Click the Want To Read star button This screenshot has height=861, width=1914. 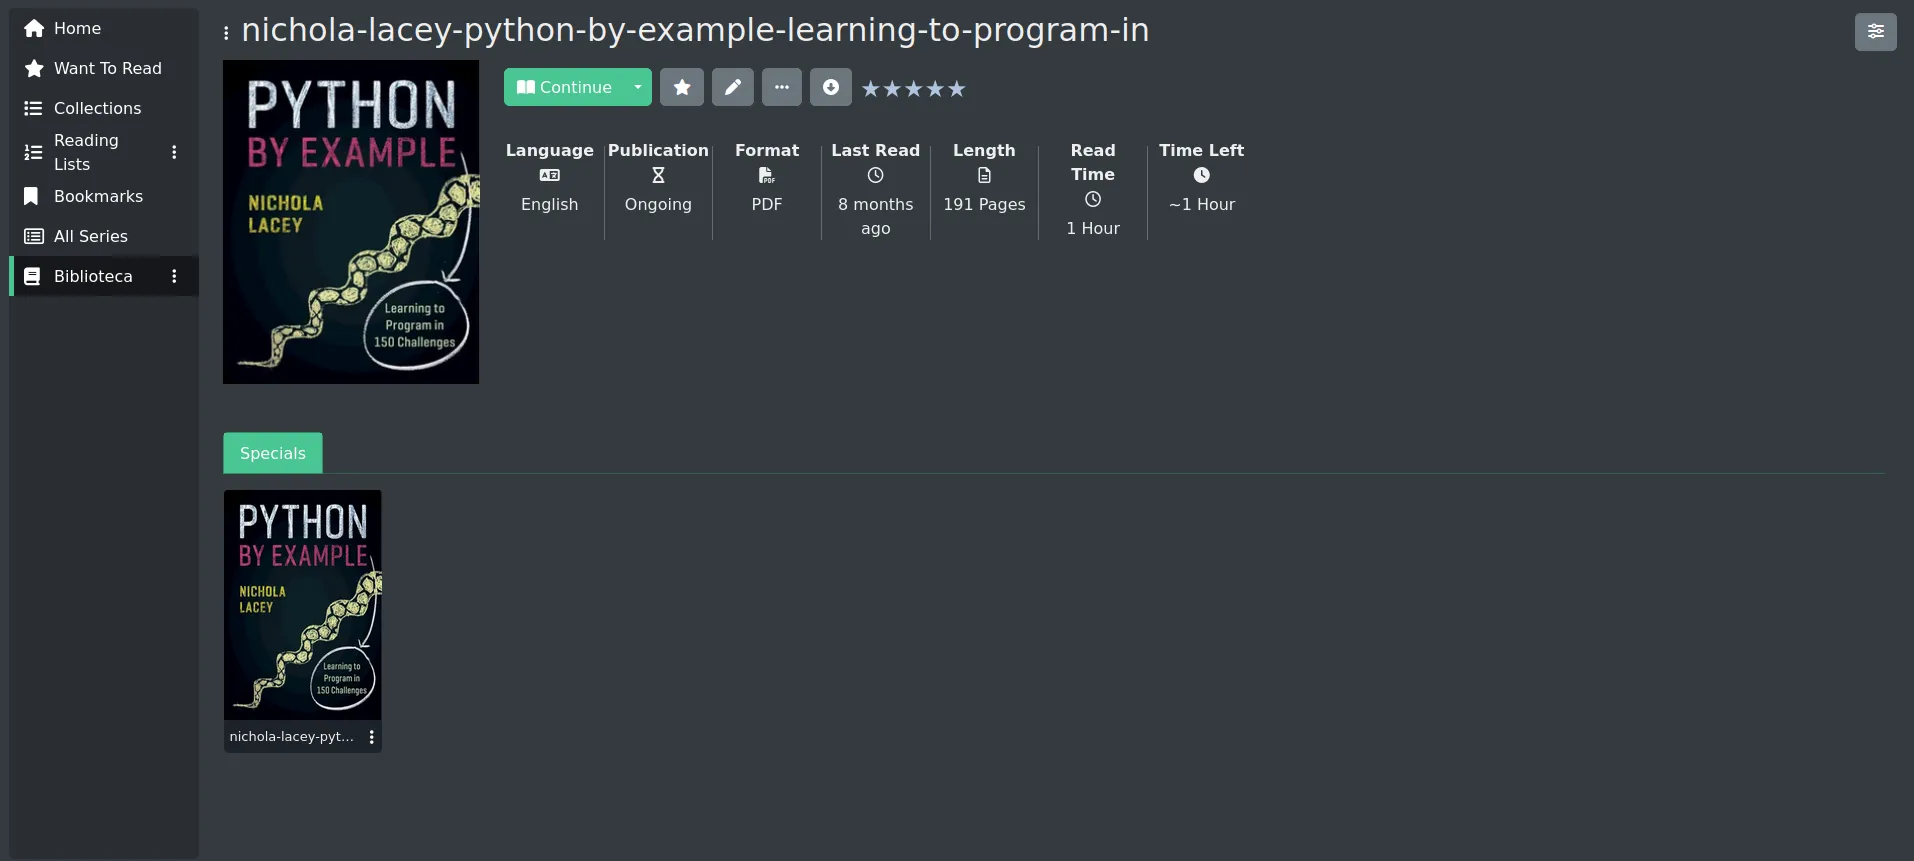pyautogui.click(x=682, y=87)
